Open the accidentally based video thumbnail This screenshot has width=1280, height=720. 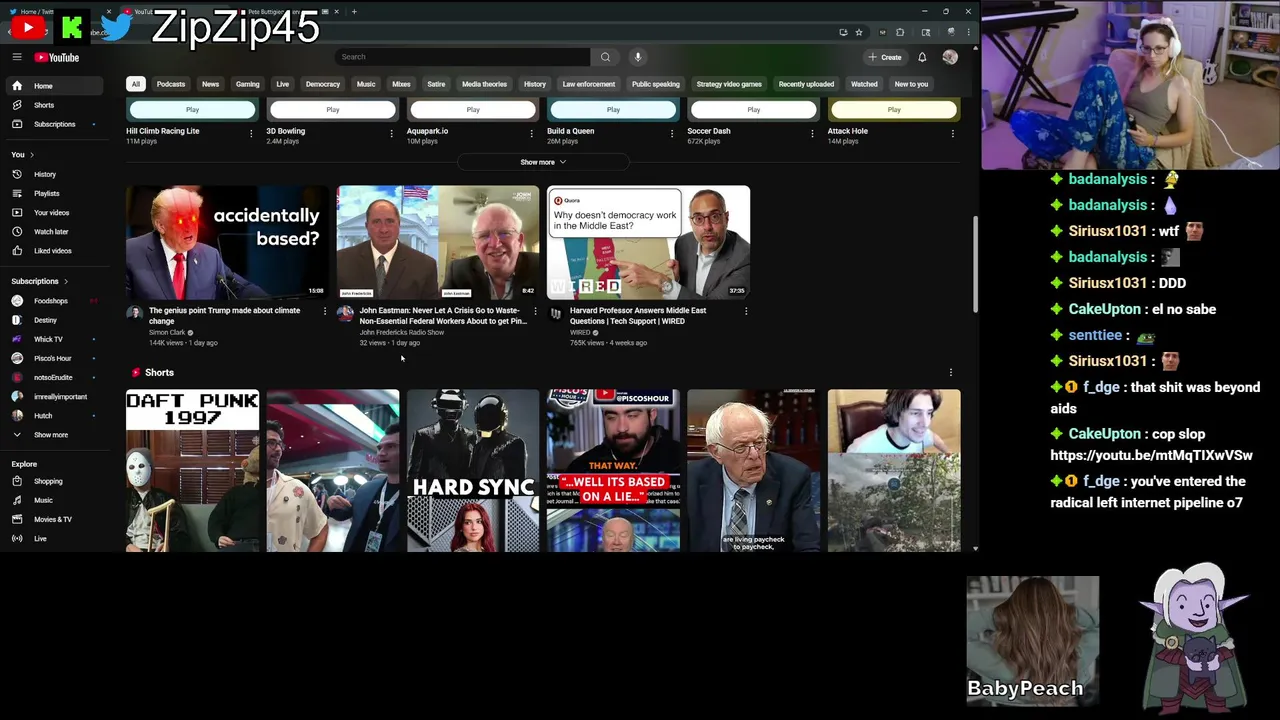[227, 242]
